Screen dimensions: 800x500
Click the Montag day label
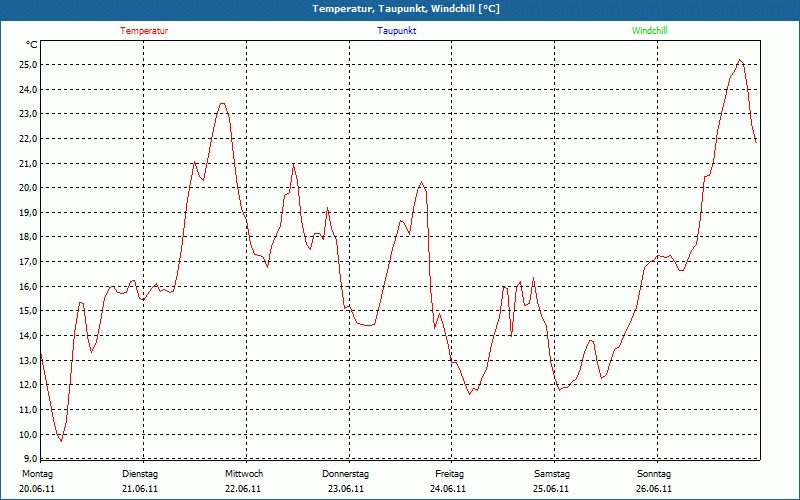click(x=37, y=474)
